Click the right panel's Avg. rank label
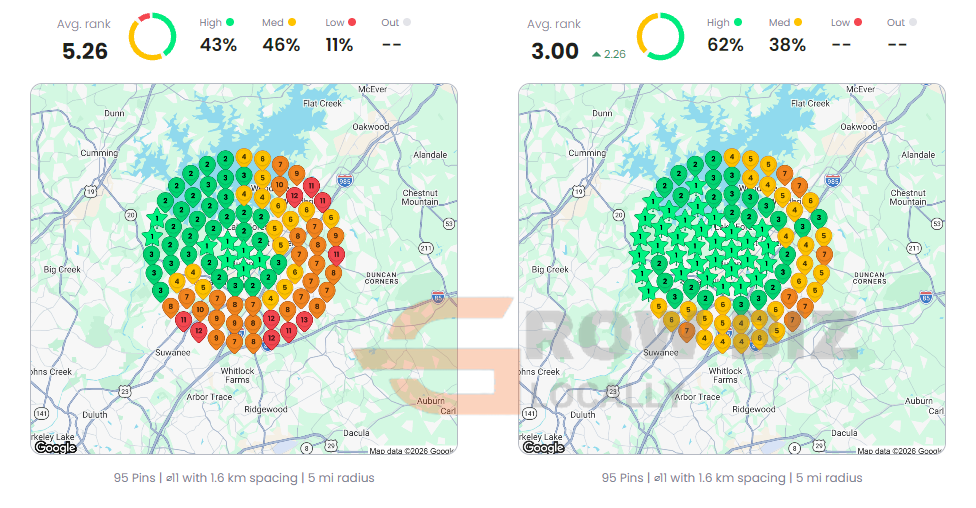 pyautogui.click(x=553, y=24)
